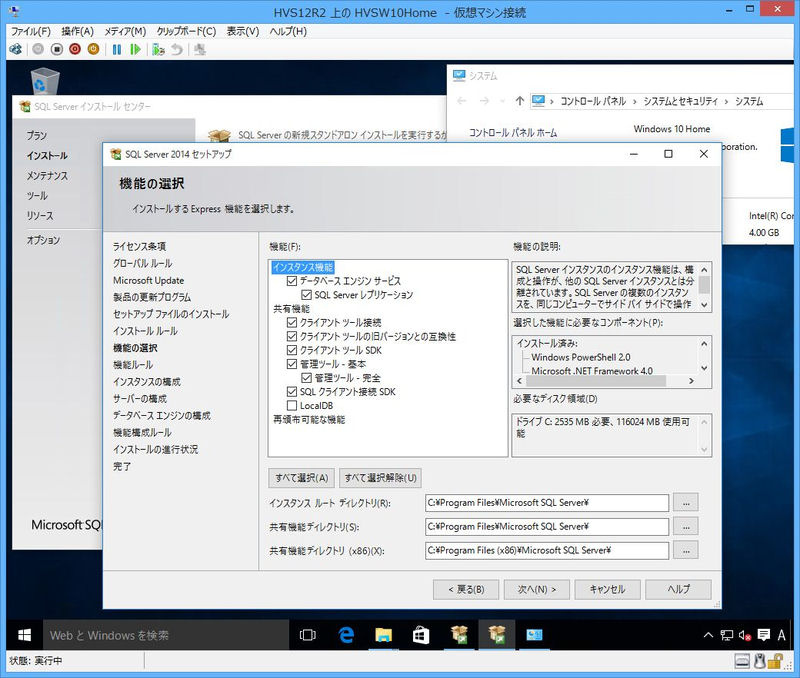Image resolution: width=800 pixels, height=678 pixels.
Task: Click すべて選択(A) button
Action: (x=302, y=478)
